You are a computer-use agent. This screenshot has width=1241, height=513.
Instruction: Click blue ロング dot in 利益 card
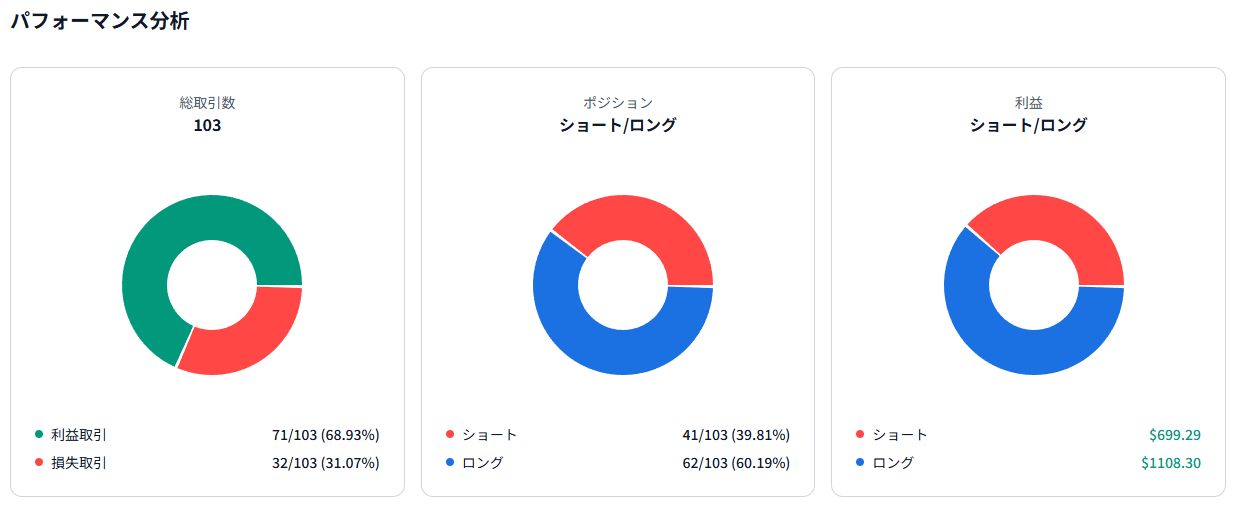[x=860, y=463]
